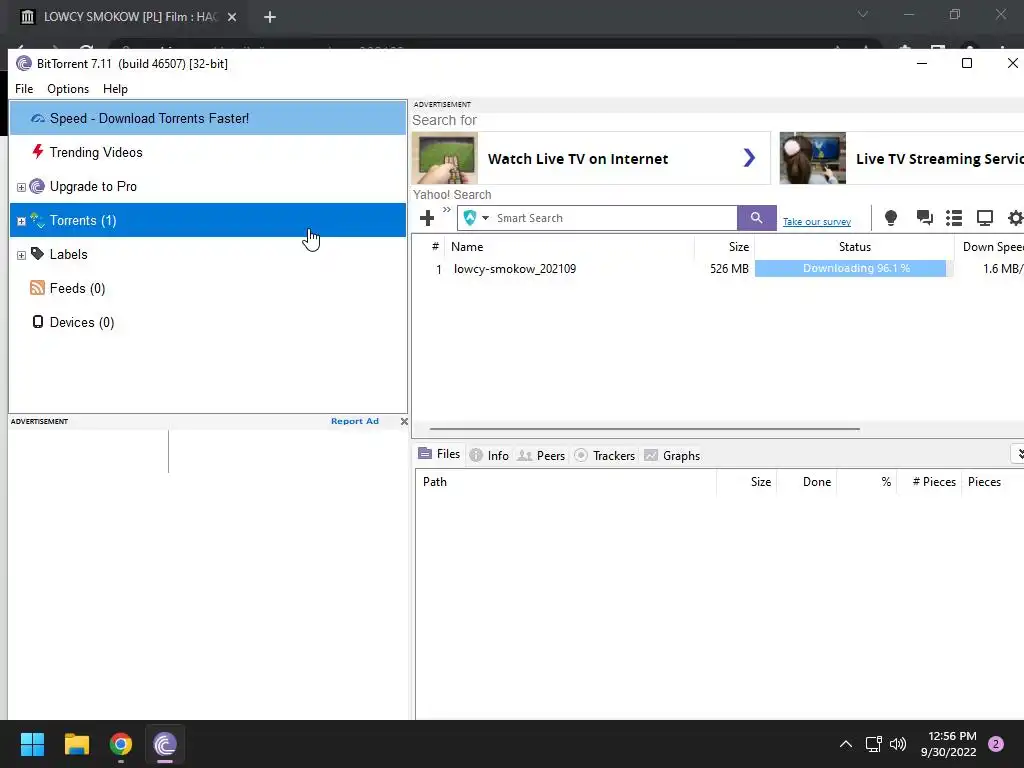1024x768 pixels.
Task: Expand the Labels tree node
Action: [21, 255]
